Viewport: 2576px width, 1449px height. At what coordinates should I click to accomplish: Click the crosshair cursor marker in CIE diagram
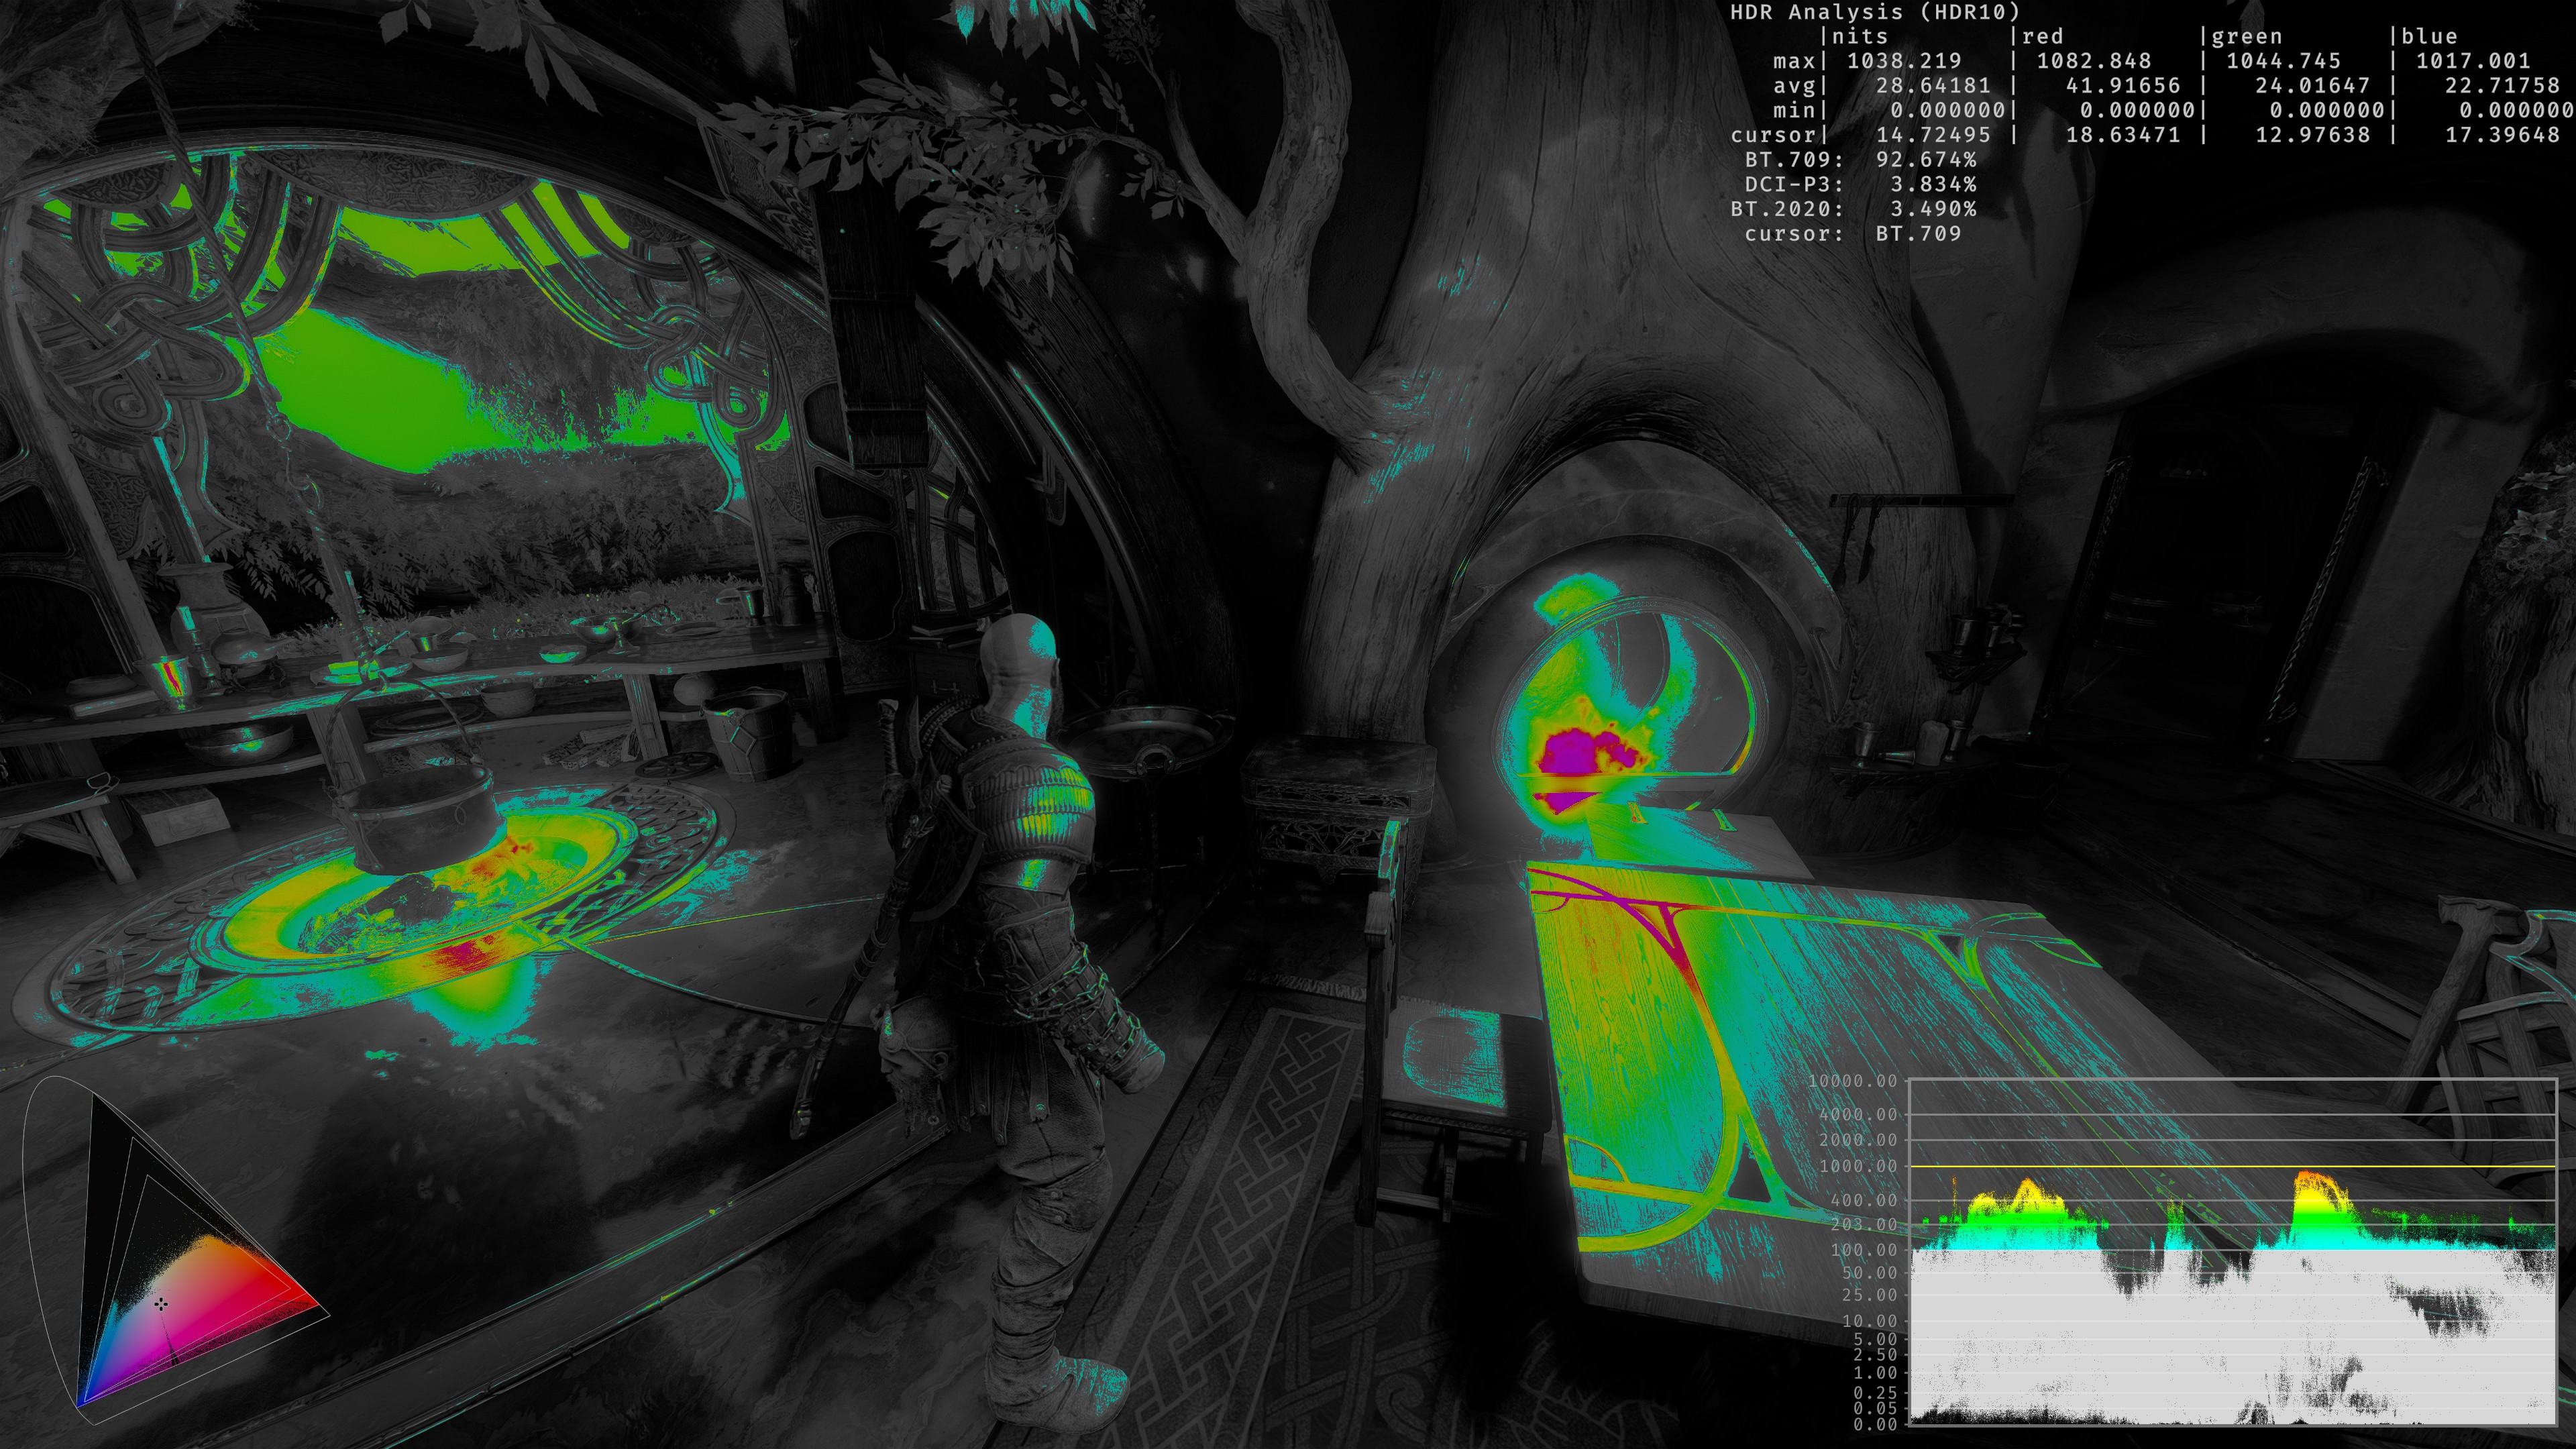point(161,1303)
